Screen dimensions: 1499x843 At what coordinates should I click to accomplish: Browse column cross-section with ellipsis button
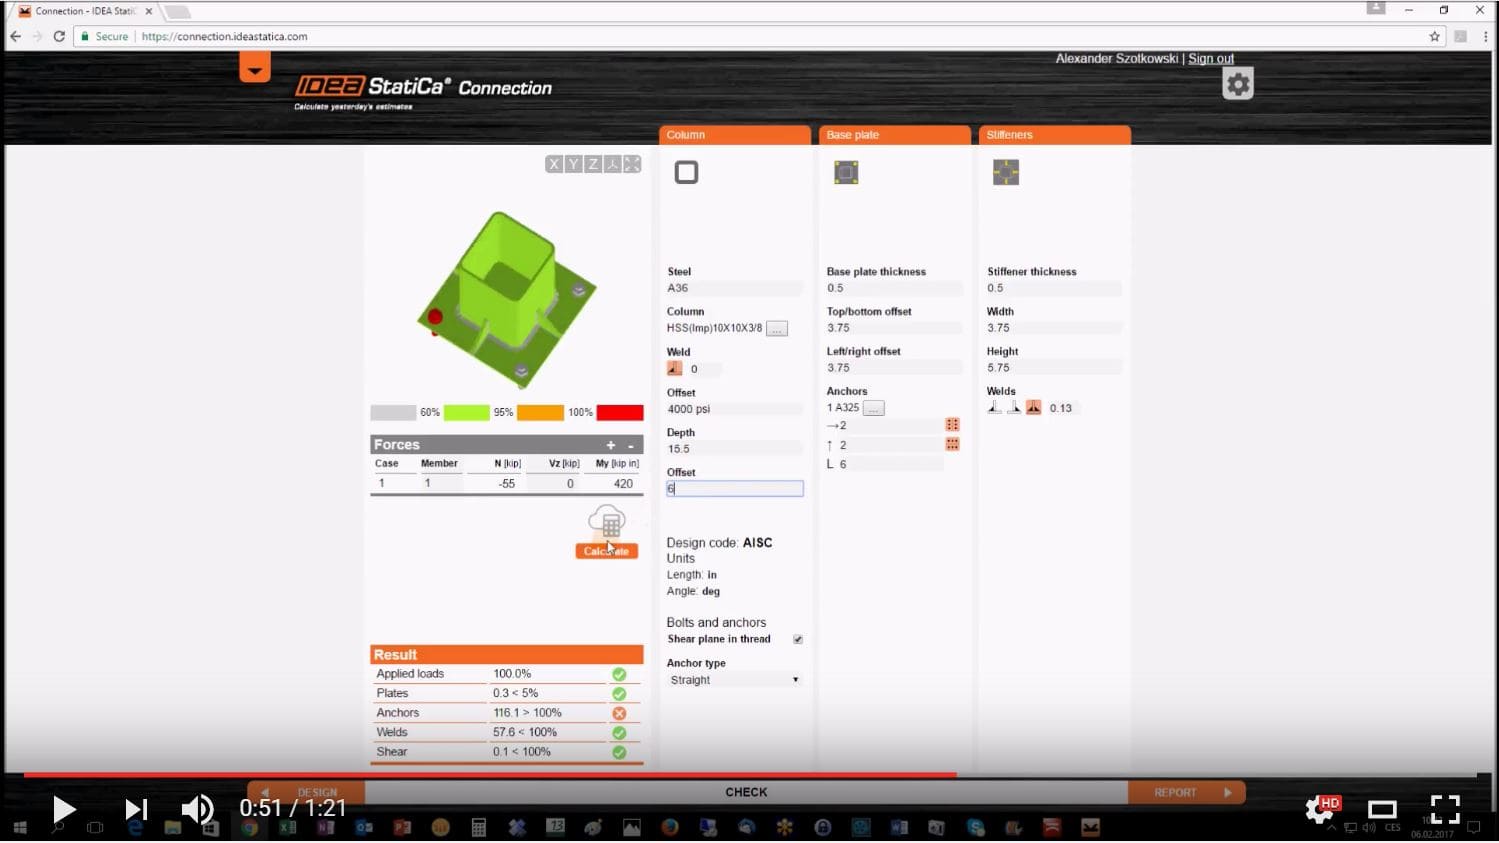777,328
